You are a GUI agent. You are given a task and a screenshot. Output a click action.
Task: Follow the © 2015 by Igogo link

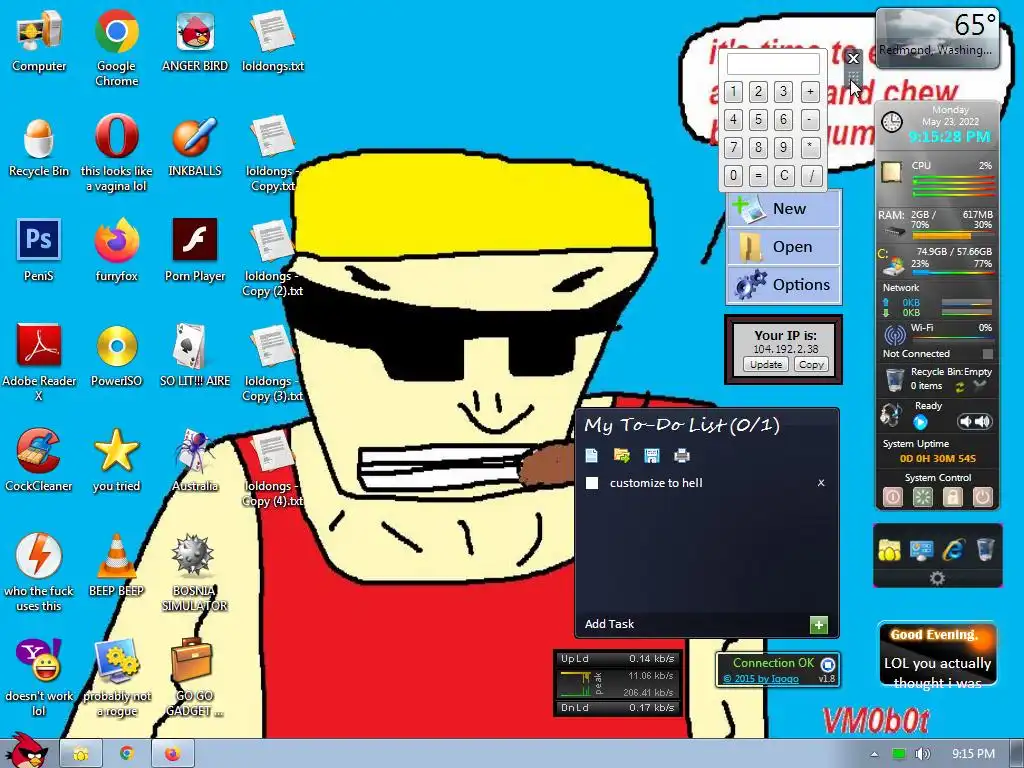(x=761, y=679)
